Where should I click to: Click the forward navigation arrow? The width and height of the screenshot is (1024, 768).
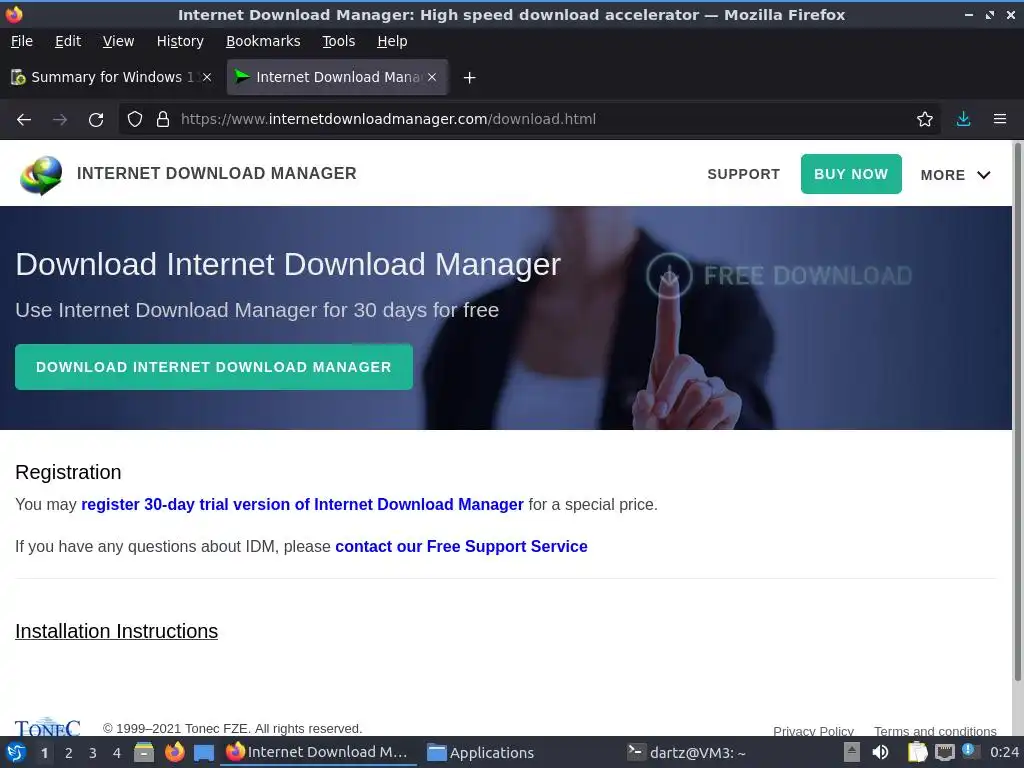60,120
